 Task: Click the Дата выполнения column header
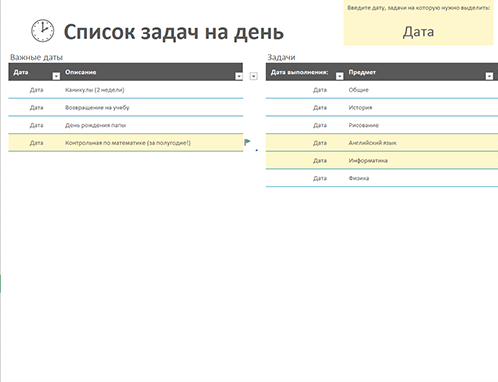click(x=299, y=72)
